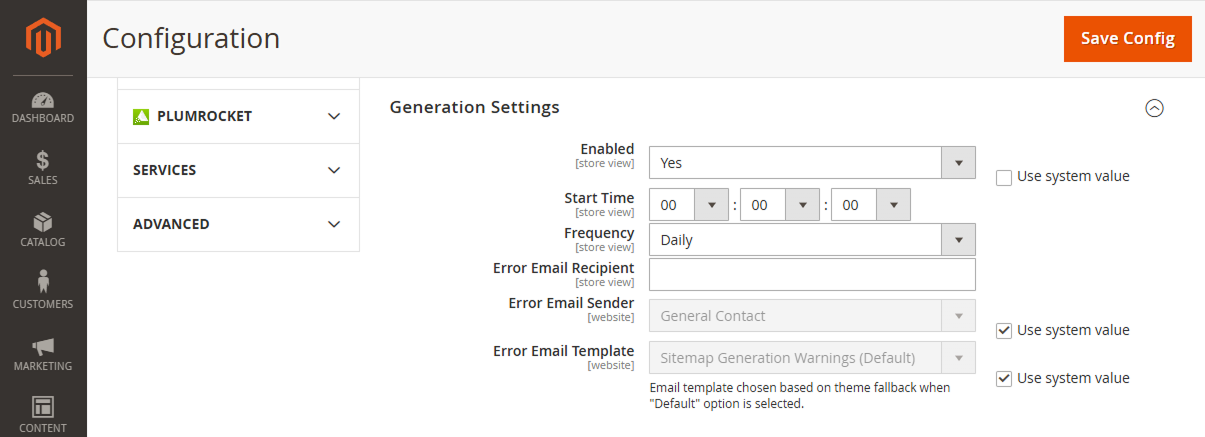Open the Frequency dropdown showing Daily
The height and width of the screenshot is (437, 1205).
pos(812,240)
